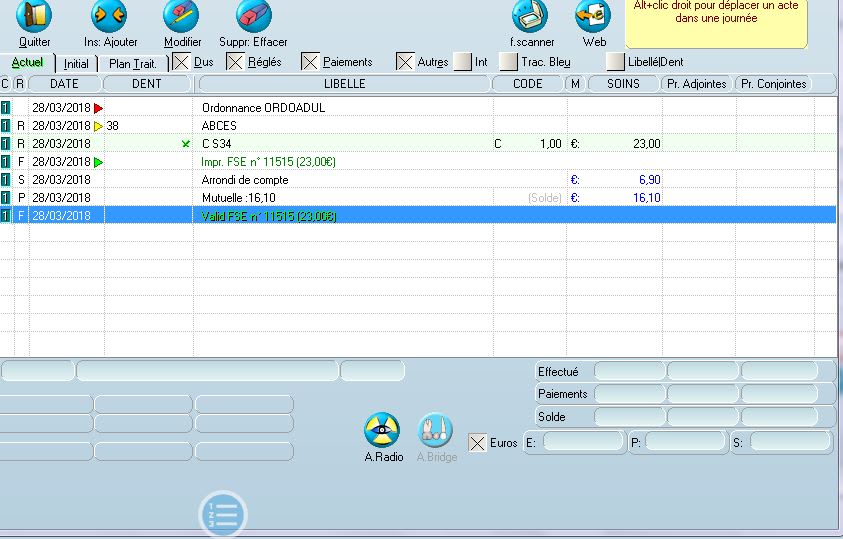Sort by the LIBELLE column header
This screenshot has width=843, height=539.
(344, 84)
